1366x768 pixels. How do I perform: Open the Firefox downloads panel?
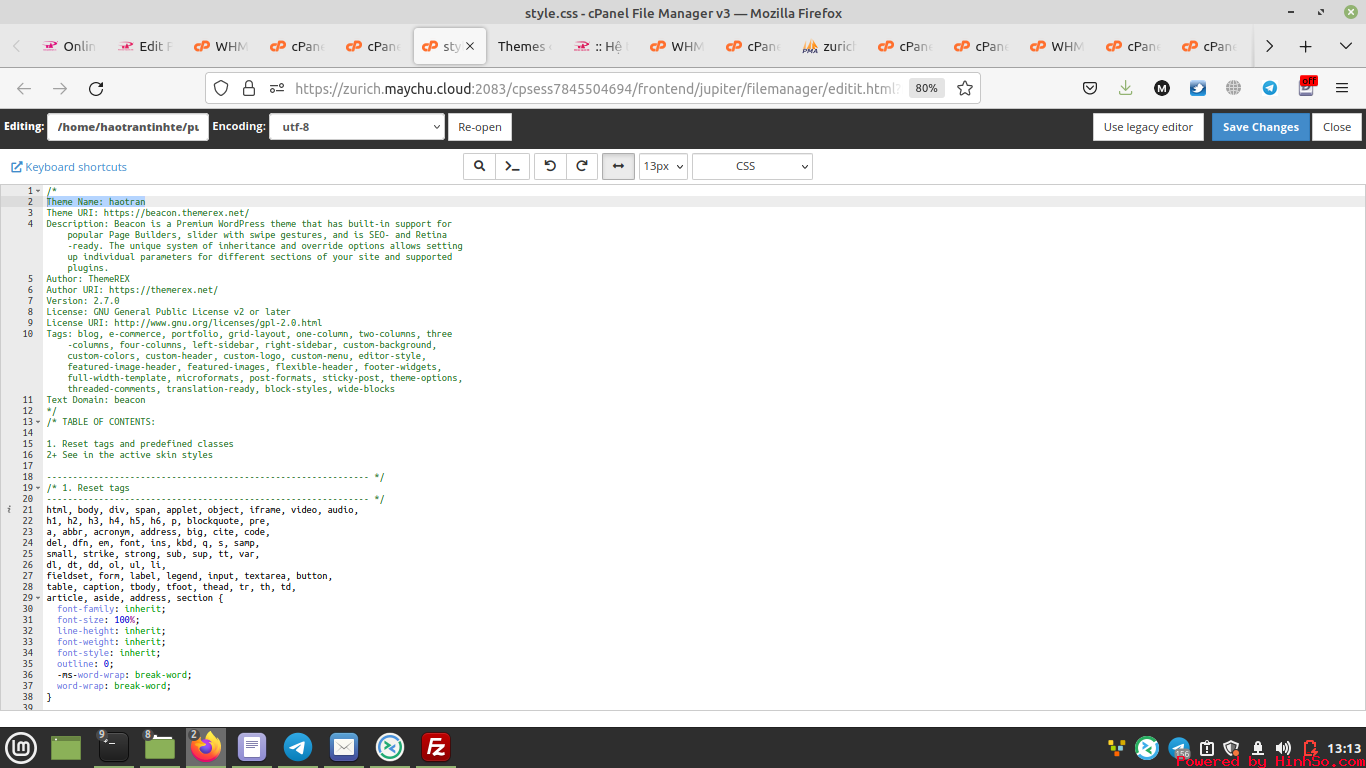pyautogui.click(x=1126, y=88)
